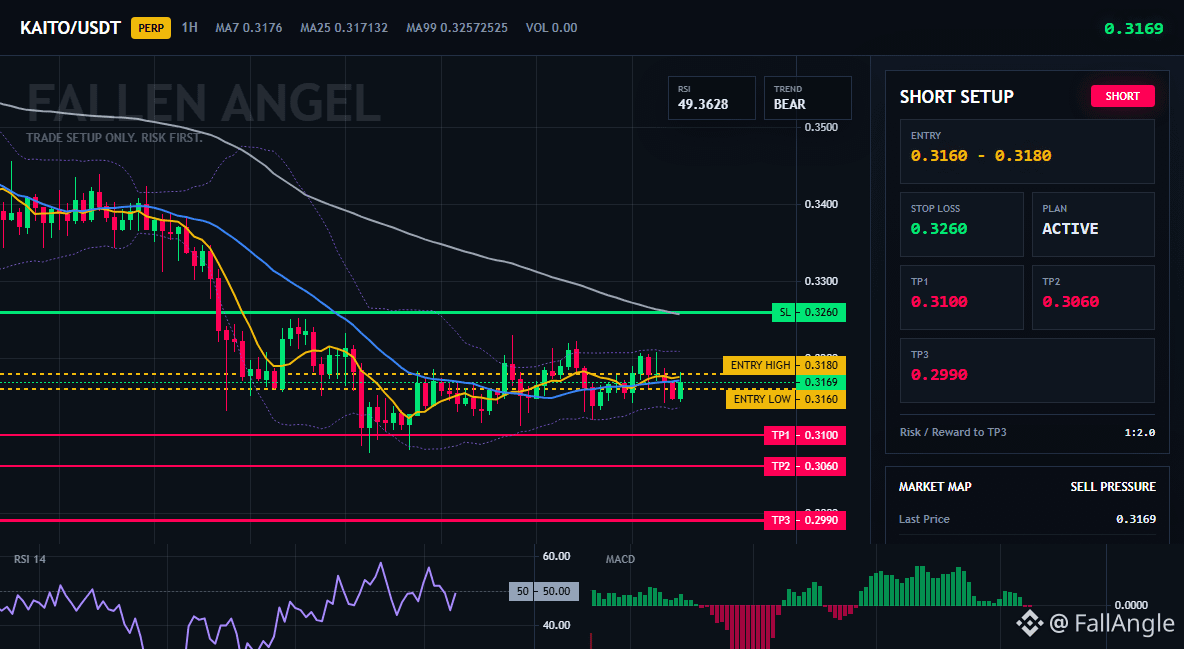1184x649 pixels.
Task: Click the ENTRY LOW 0.3160 chart tag
Action: click(x=786, y=399)
